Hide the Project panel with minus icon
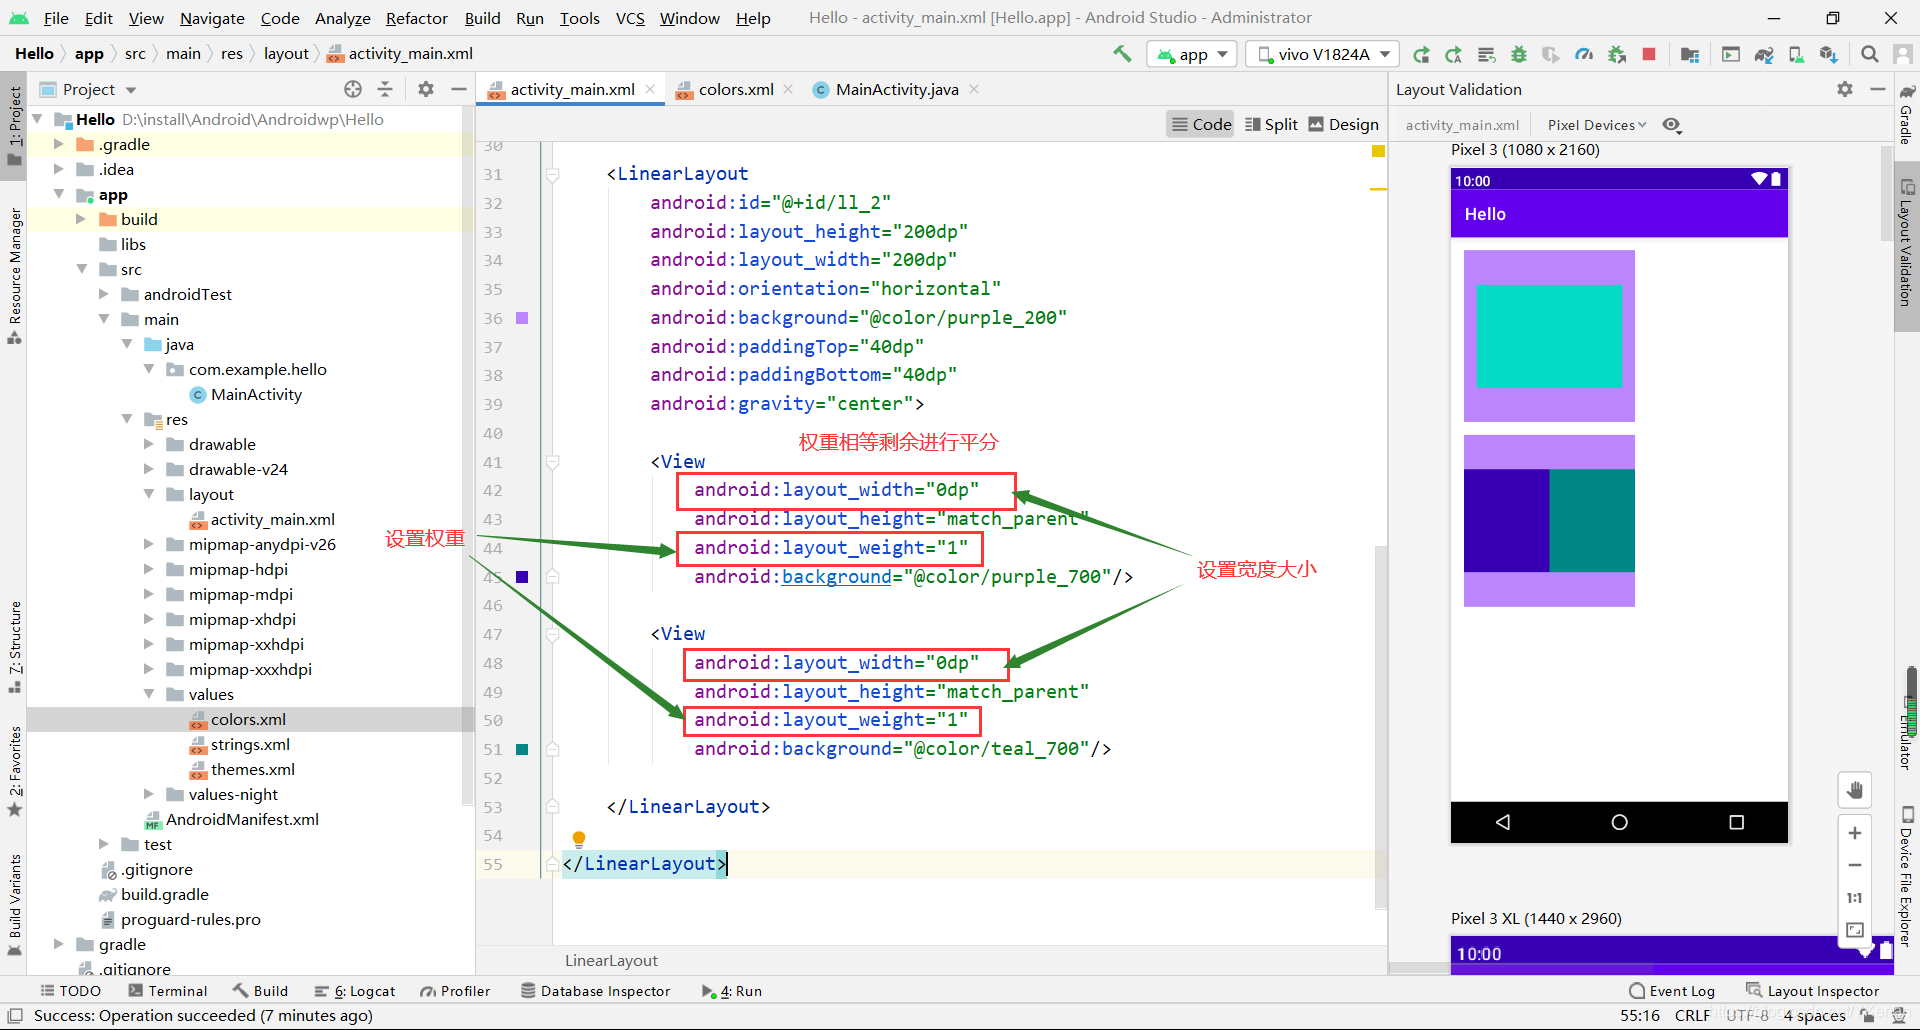 point(459,89)
